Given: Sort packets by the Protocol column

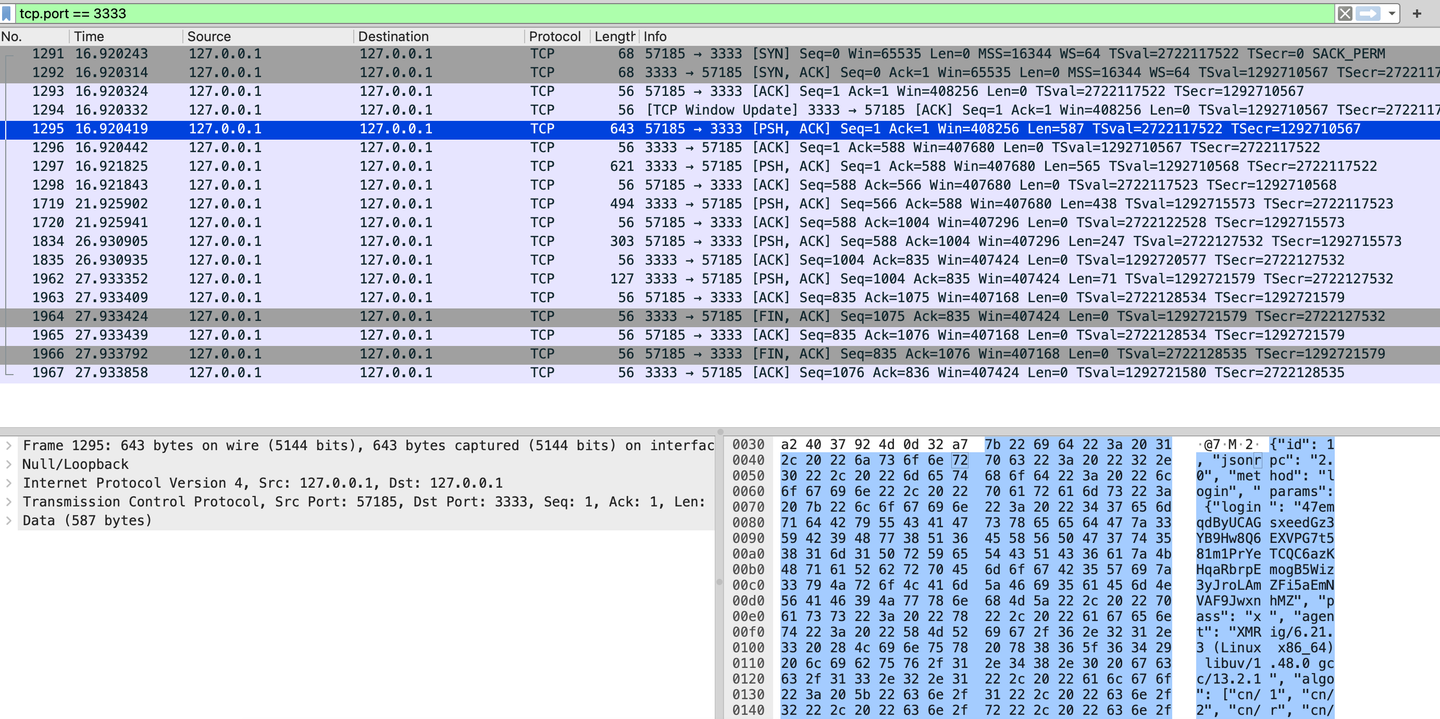Looking at the screenshot, I should [x=555, y=36].
